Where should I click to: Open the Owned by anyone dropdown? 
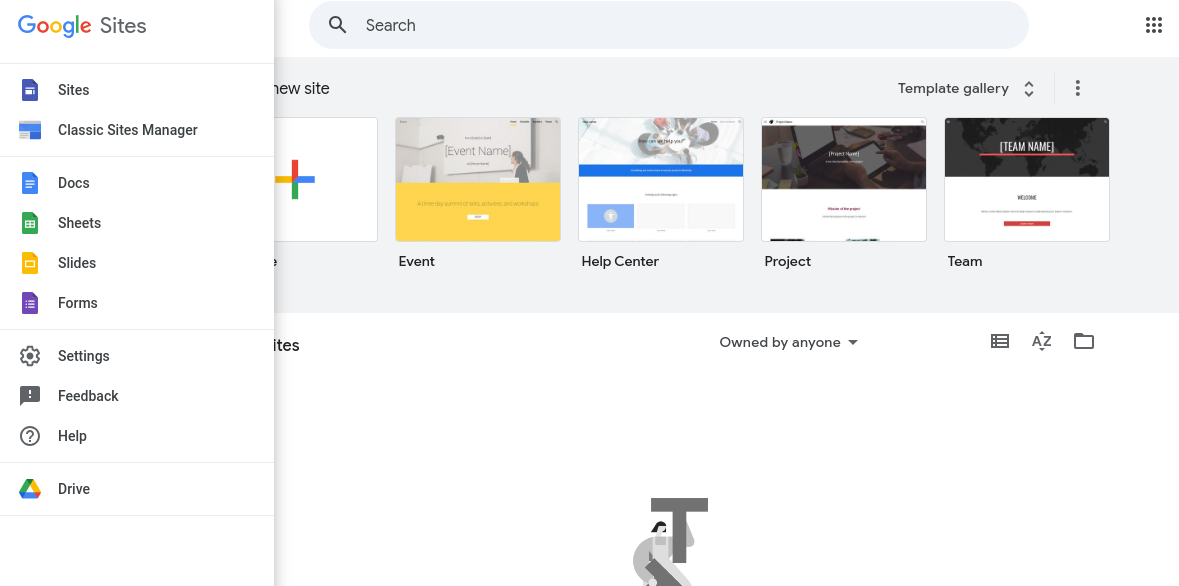[789, 342]
